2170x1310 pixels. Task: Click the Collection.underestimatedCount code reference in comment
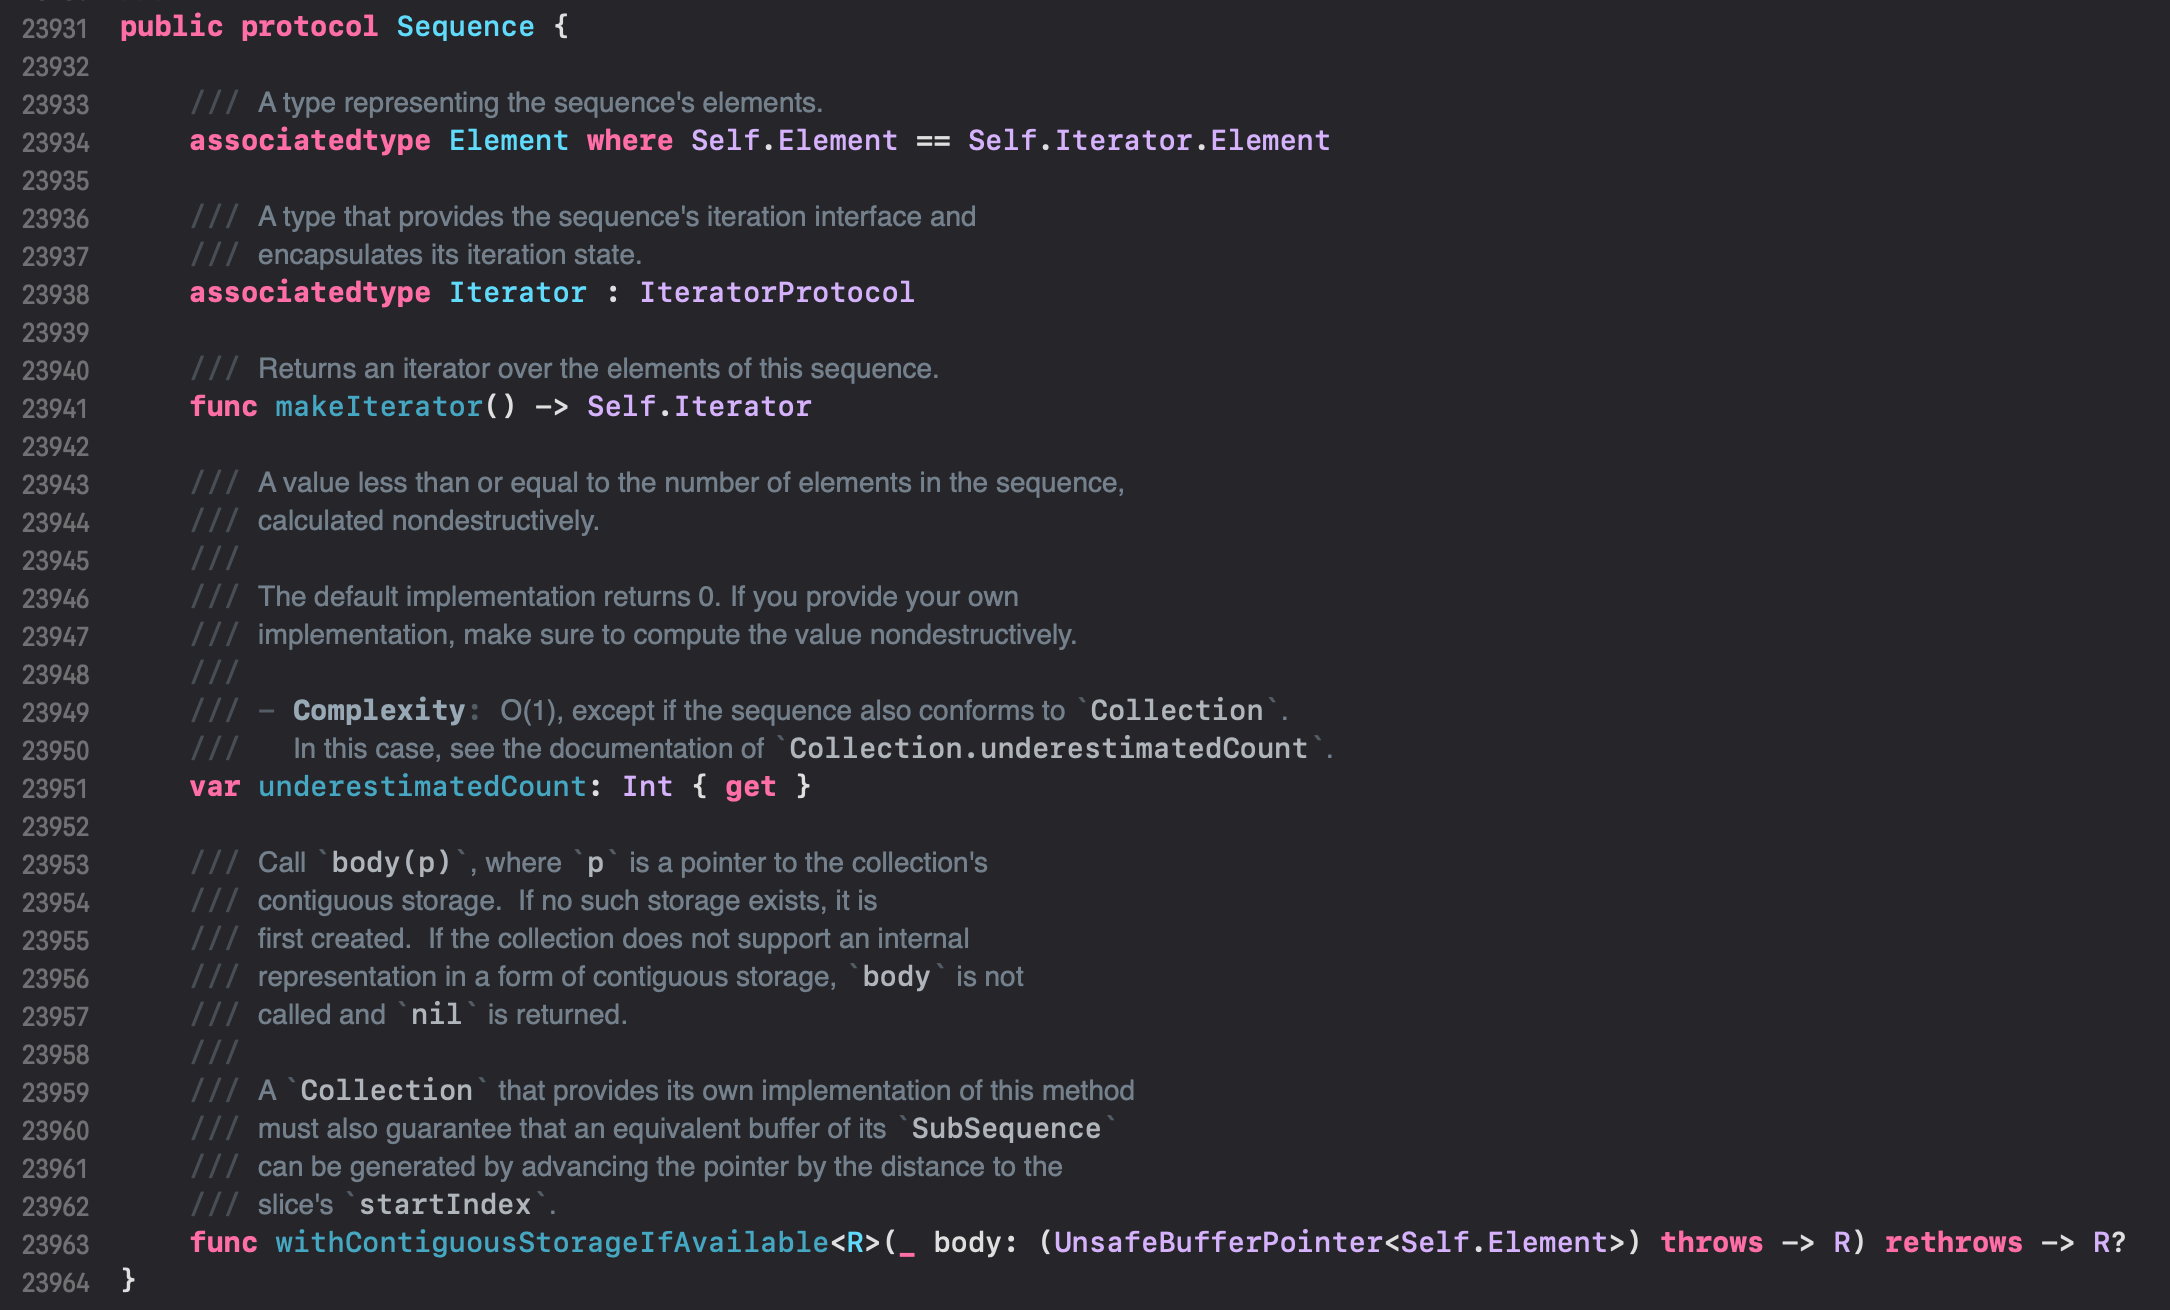click(1048, 749)
